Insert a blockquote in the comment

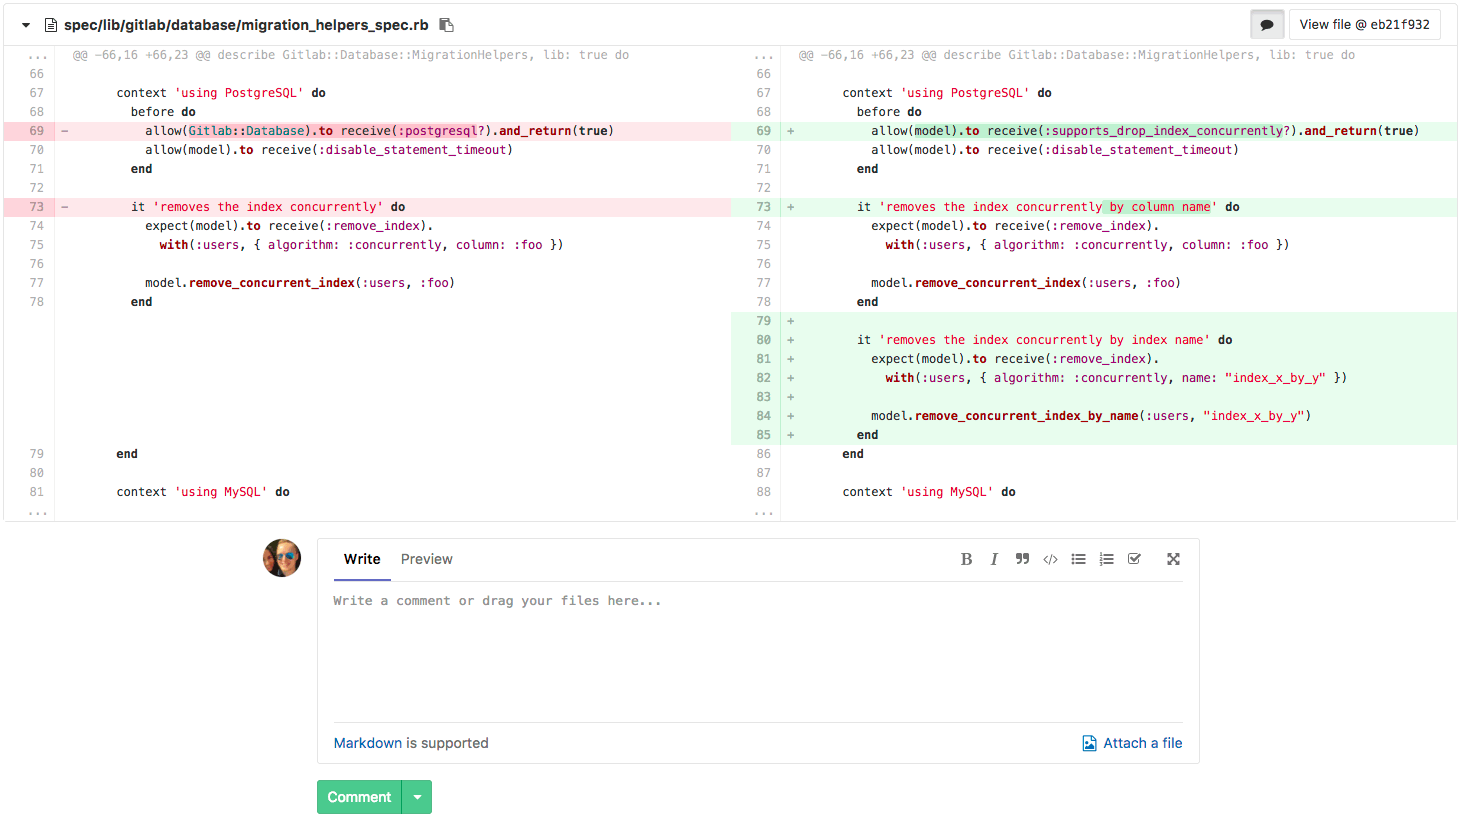tap(1022, 559)
